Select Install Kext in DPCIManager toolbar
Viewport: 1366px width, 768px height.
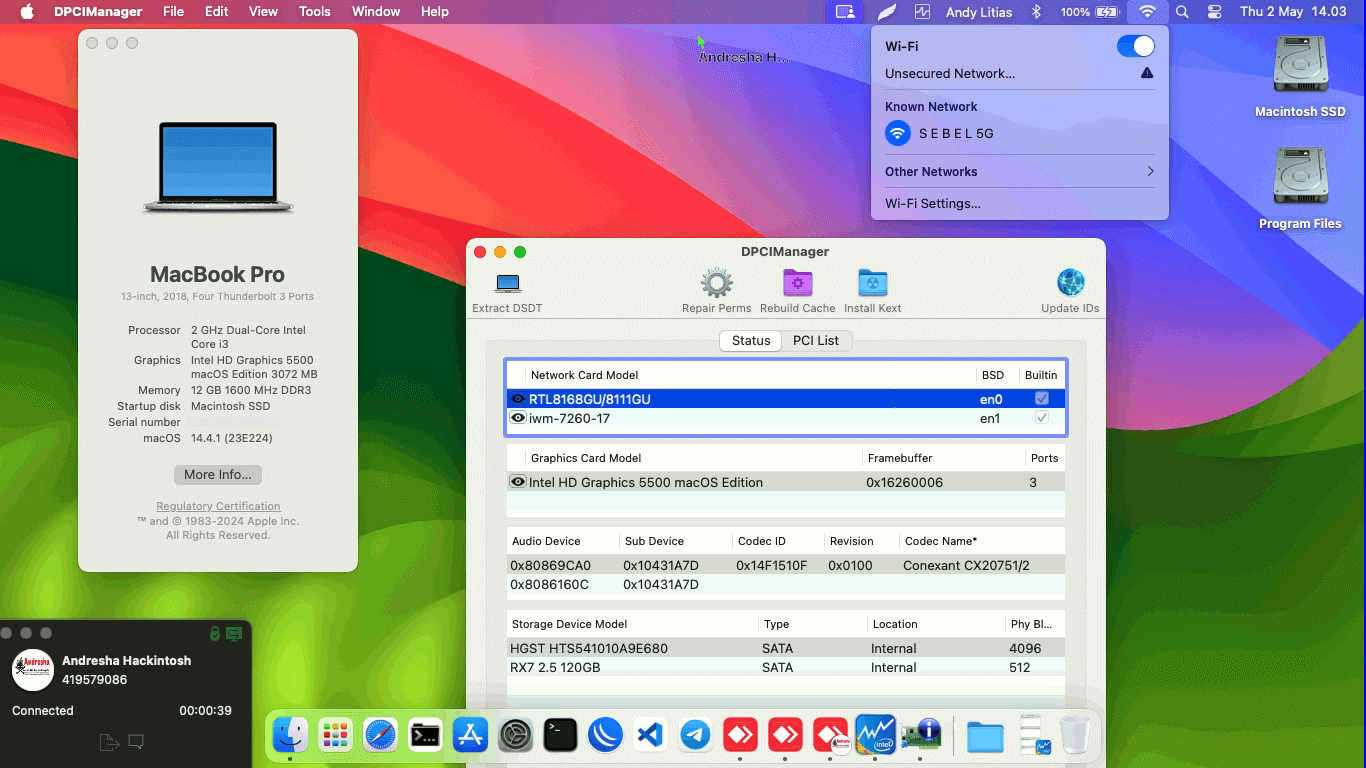pyautogui.click(x=871, y=286)
